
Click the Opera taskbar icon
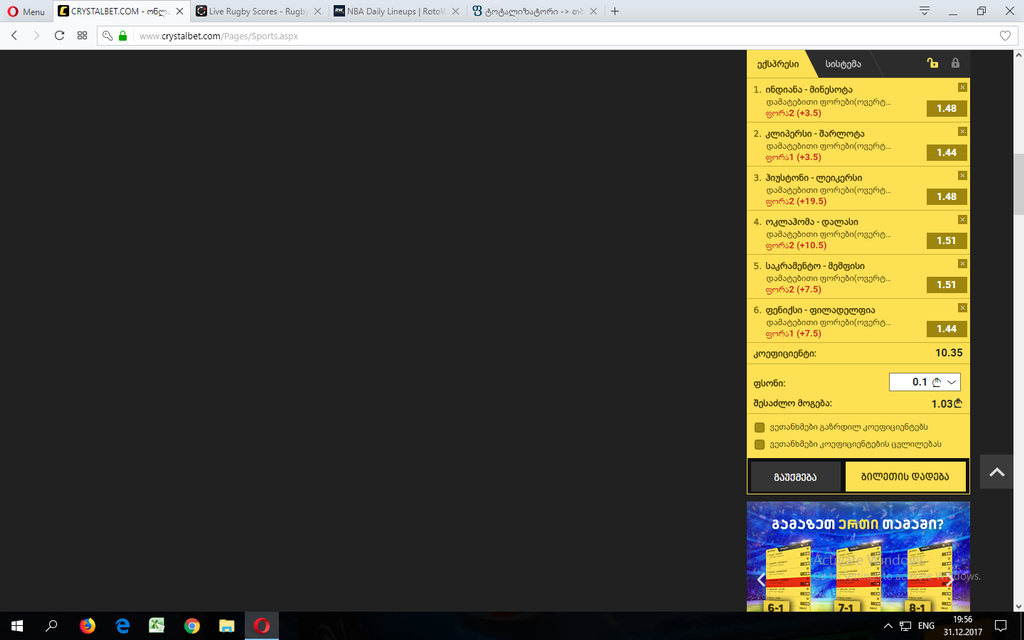point(262,626)
